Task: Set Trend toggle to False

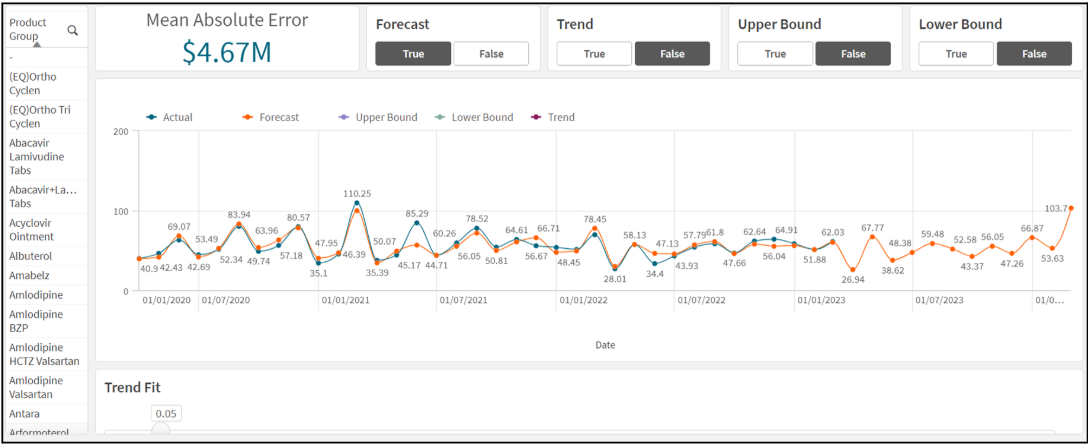Action: (x=672, y=53)
